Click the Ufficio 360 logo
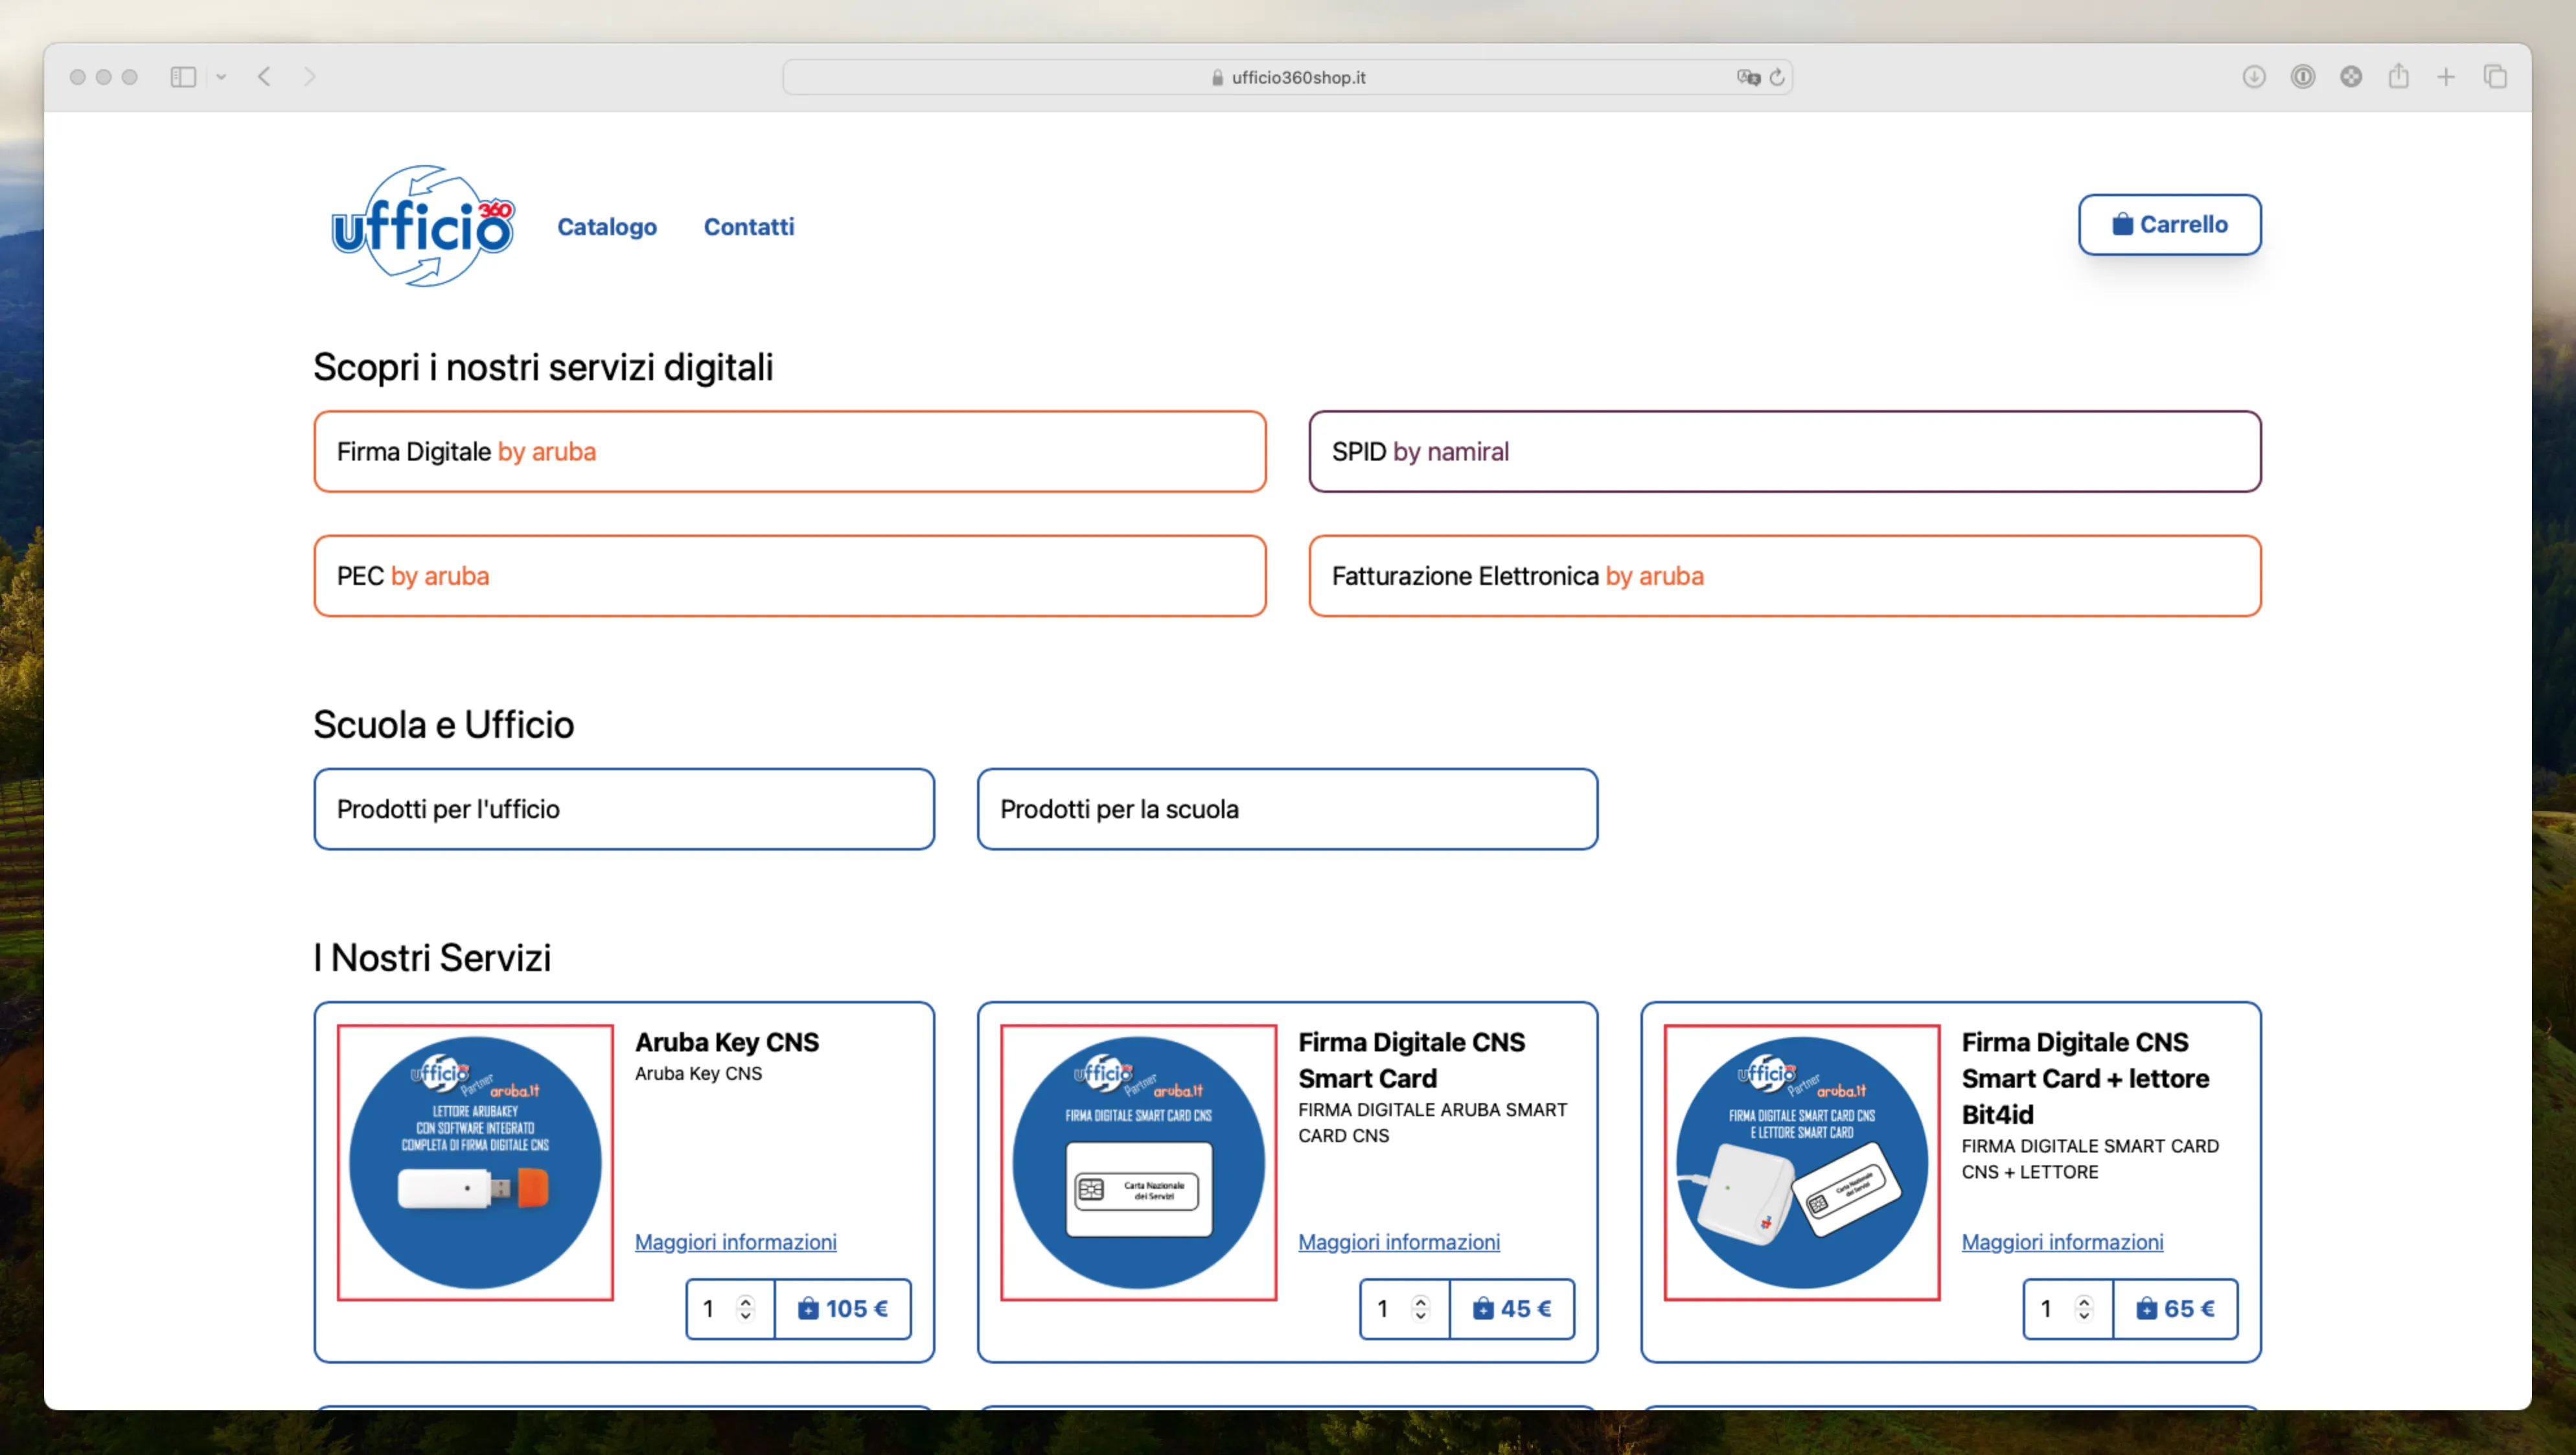 (x=422, y=226)
